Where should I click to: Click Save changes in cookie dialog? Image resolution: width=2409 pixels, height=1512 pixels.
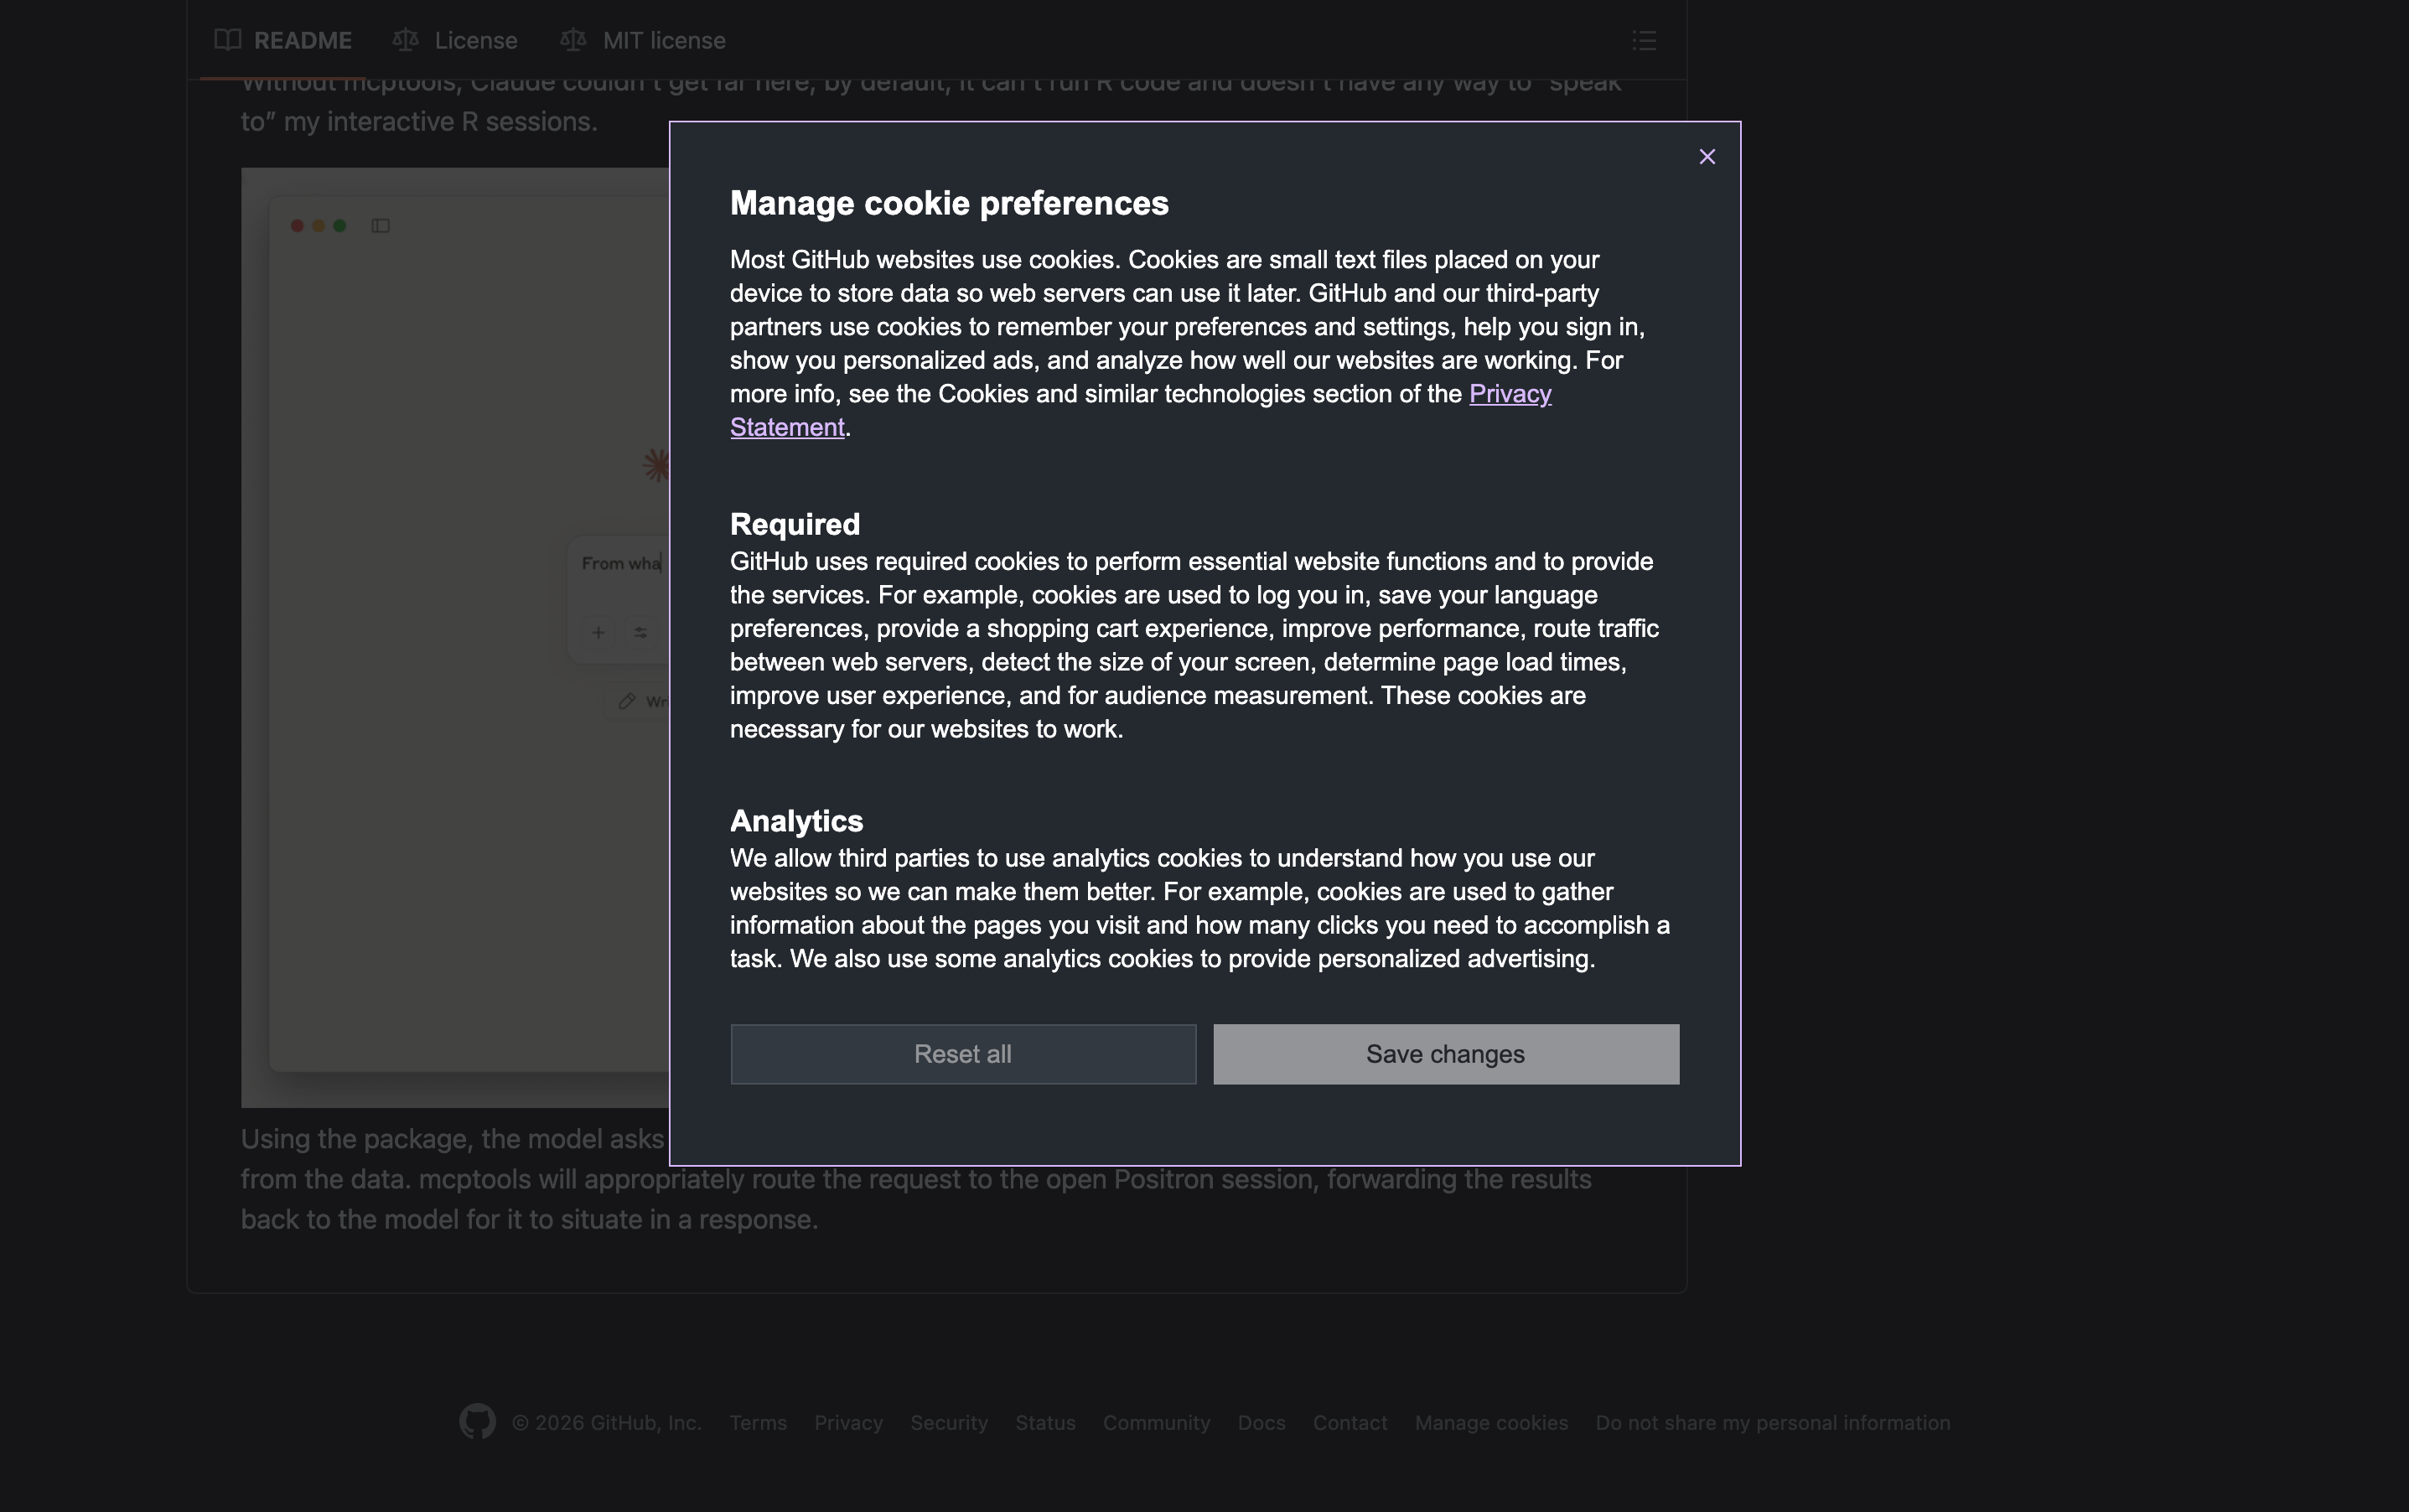click(1445, 1054)
